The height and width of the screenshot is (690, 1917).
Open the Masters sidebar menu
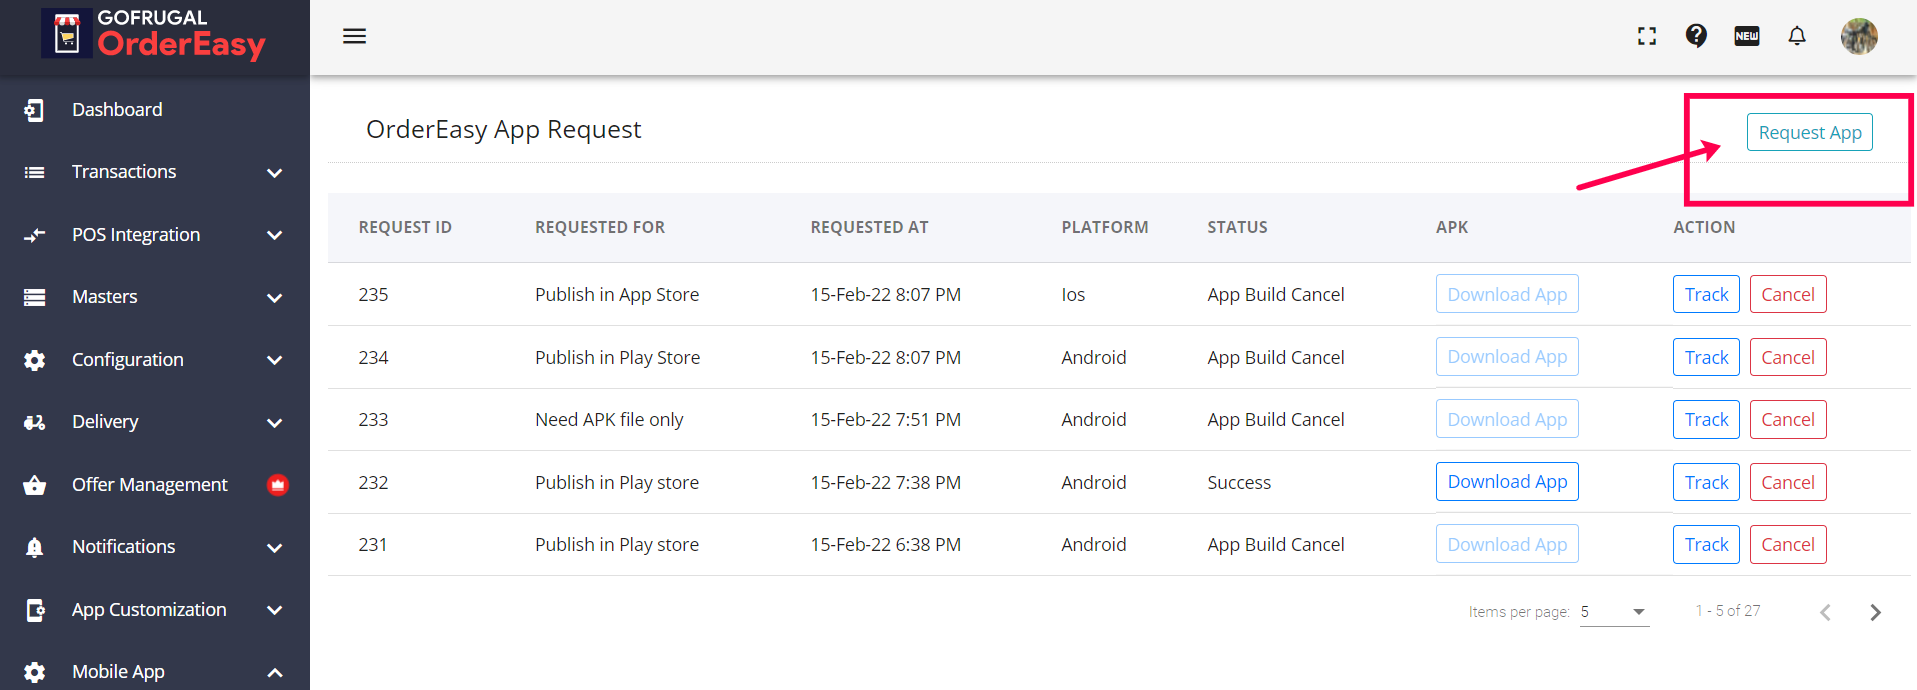point(105,297)
